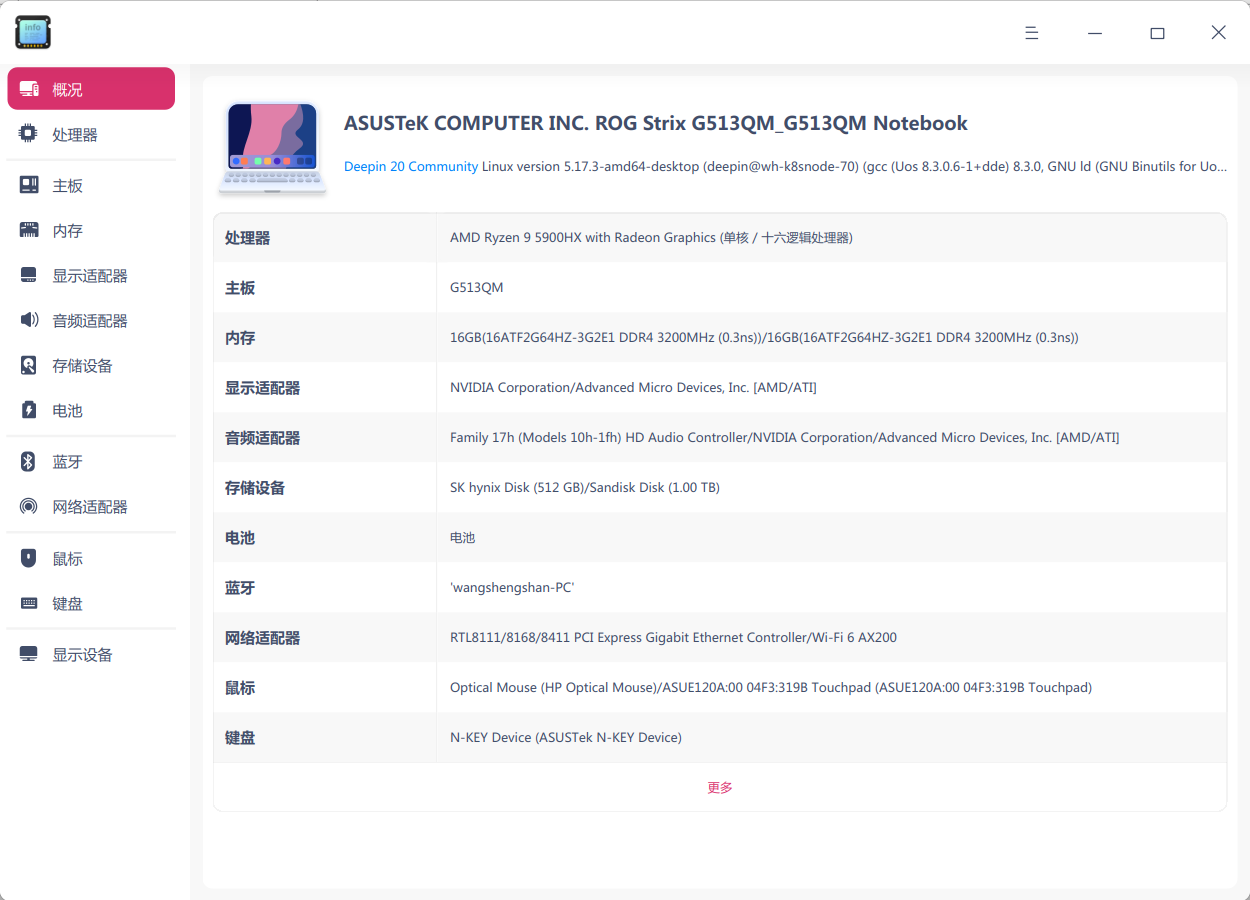The height and width of the screenshot is (900, 1250).
Task: Select the AMD Ryzen 9 processor row
Action: point(651,237)
